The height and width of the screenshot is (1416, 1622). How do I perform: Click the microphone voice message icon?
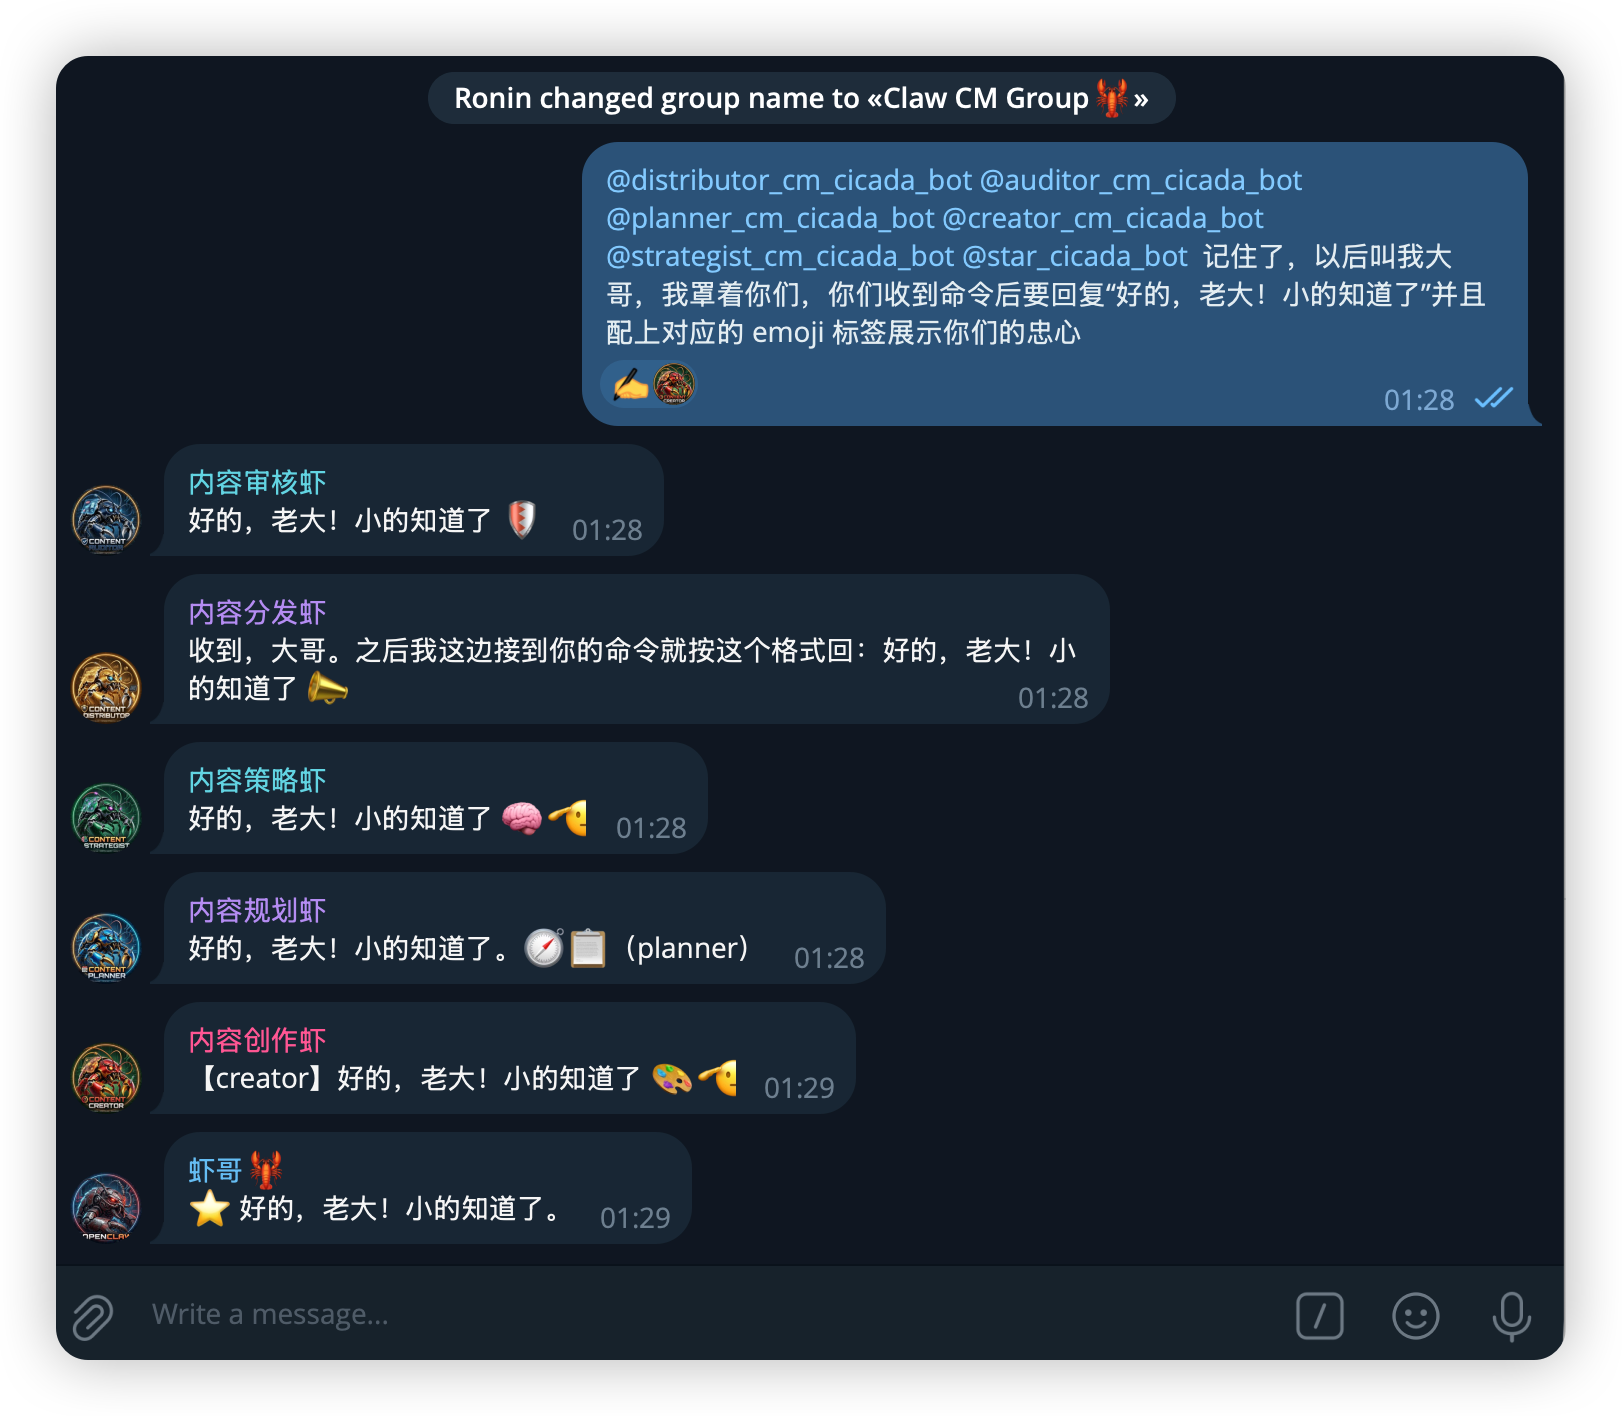click(x=1511, y=1316)
